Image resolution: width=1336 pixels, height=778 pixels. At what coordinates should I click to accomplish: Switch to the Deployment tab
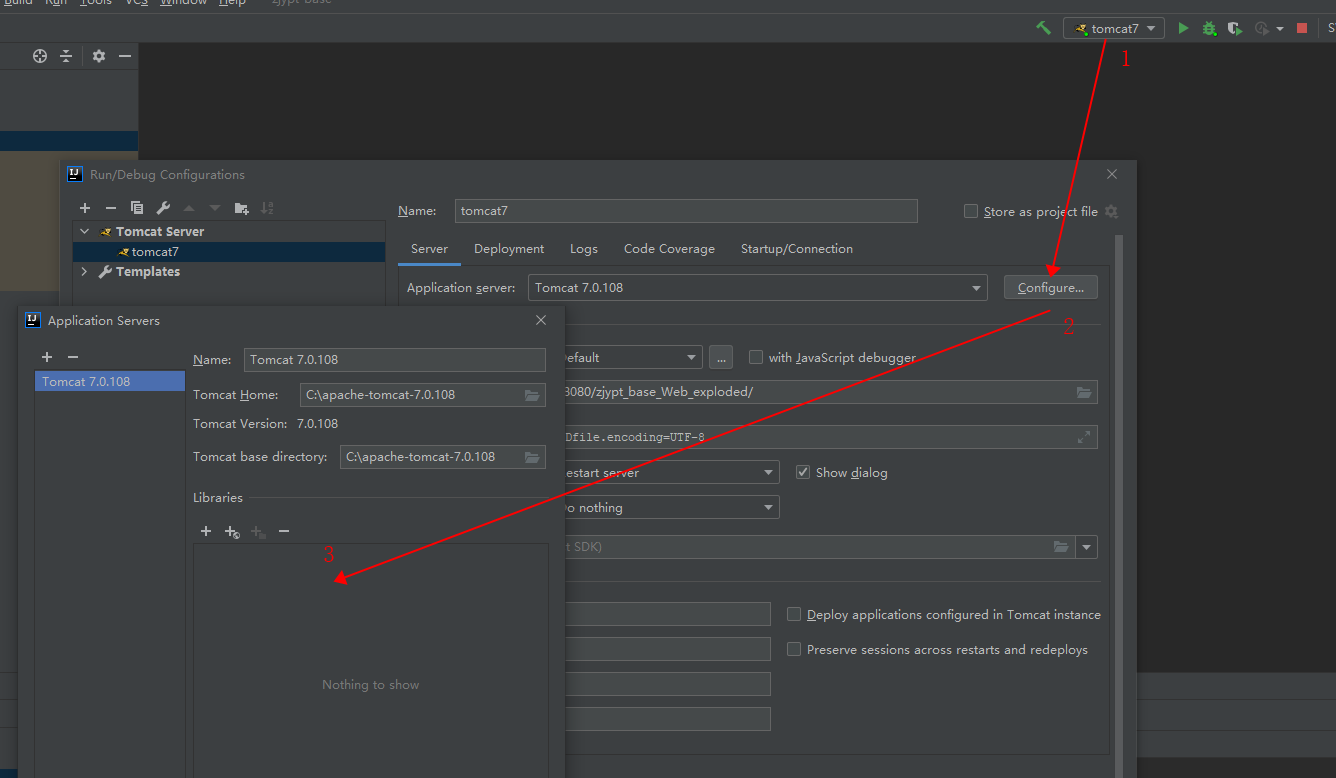point(509,249)
